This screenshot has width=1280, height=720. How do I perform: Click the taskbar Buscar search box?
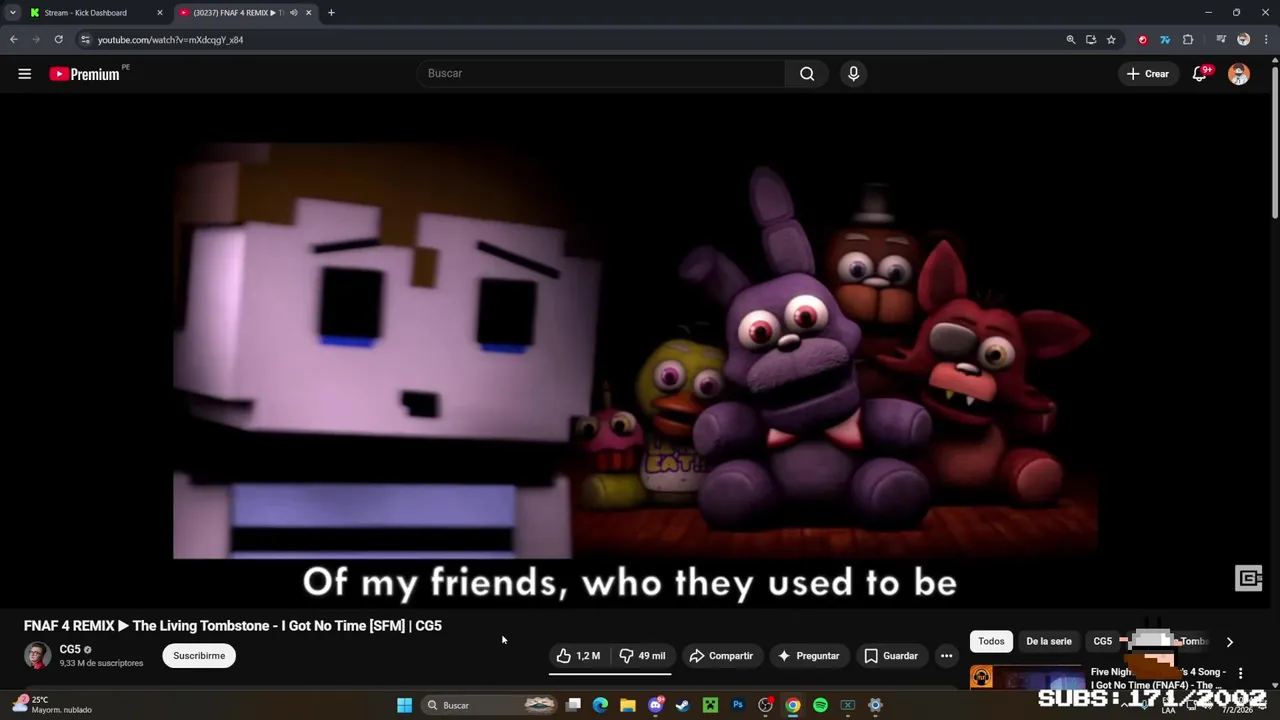tap(489, 705)
